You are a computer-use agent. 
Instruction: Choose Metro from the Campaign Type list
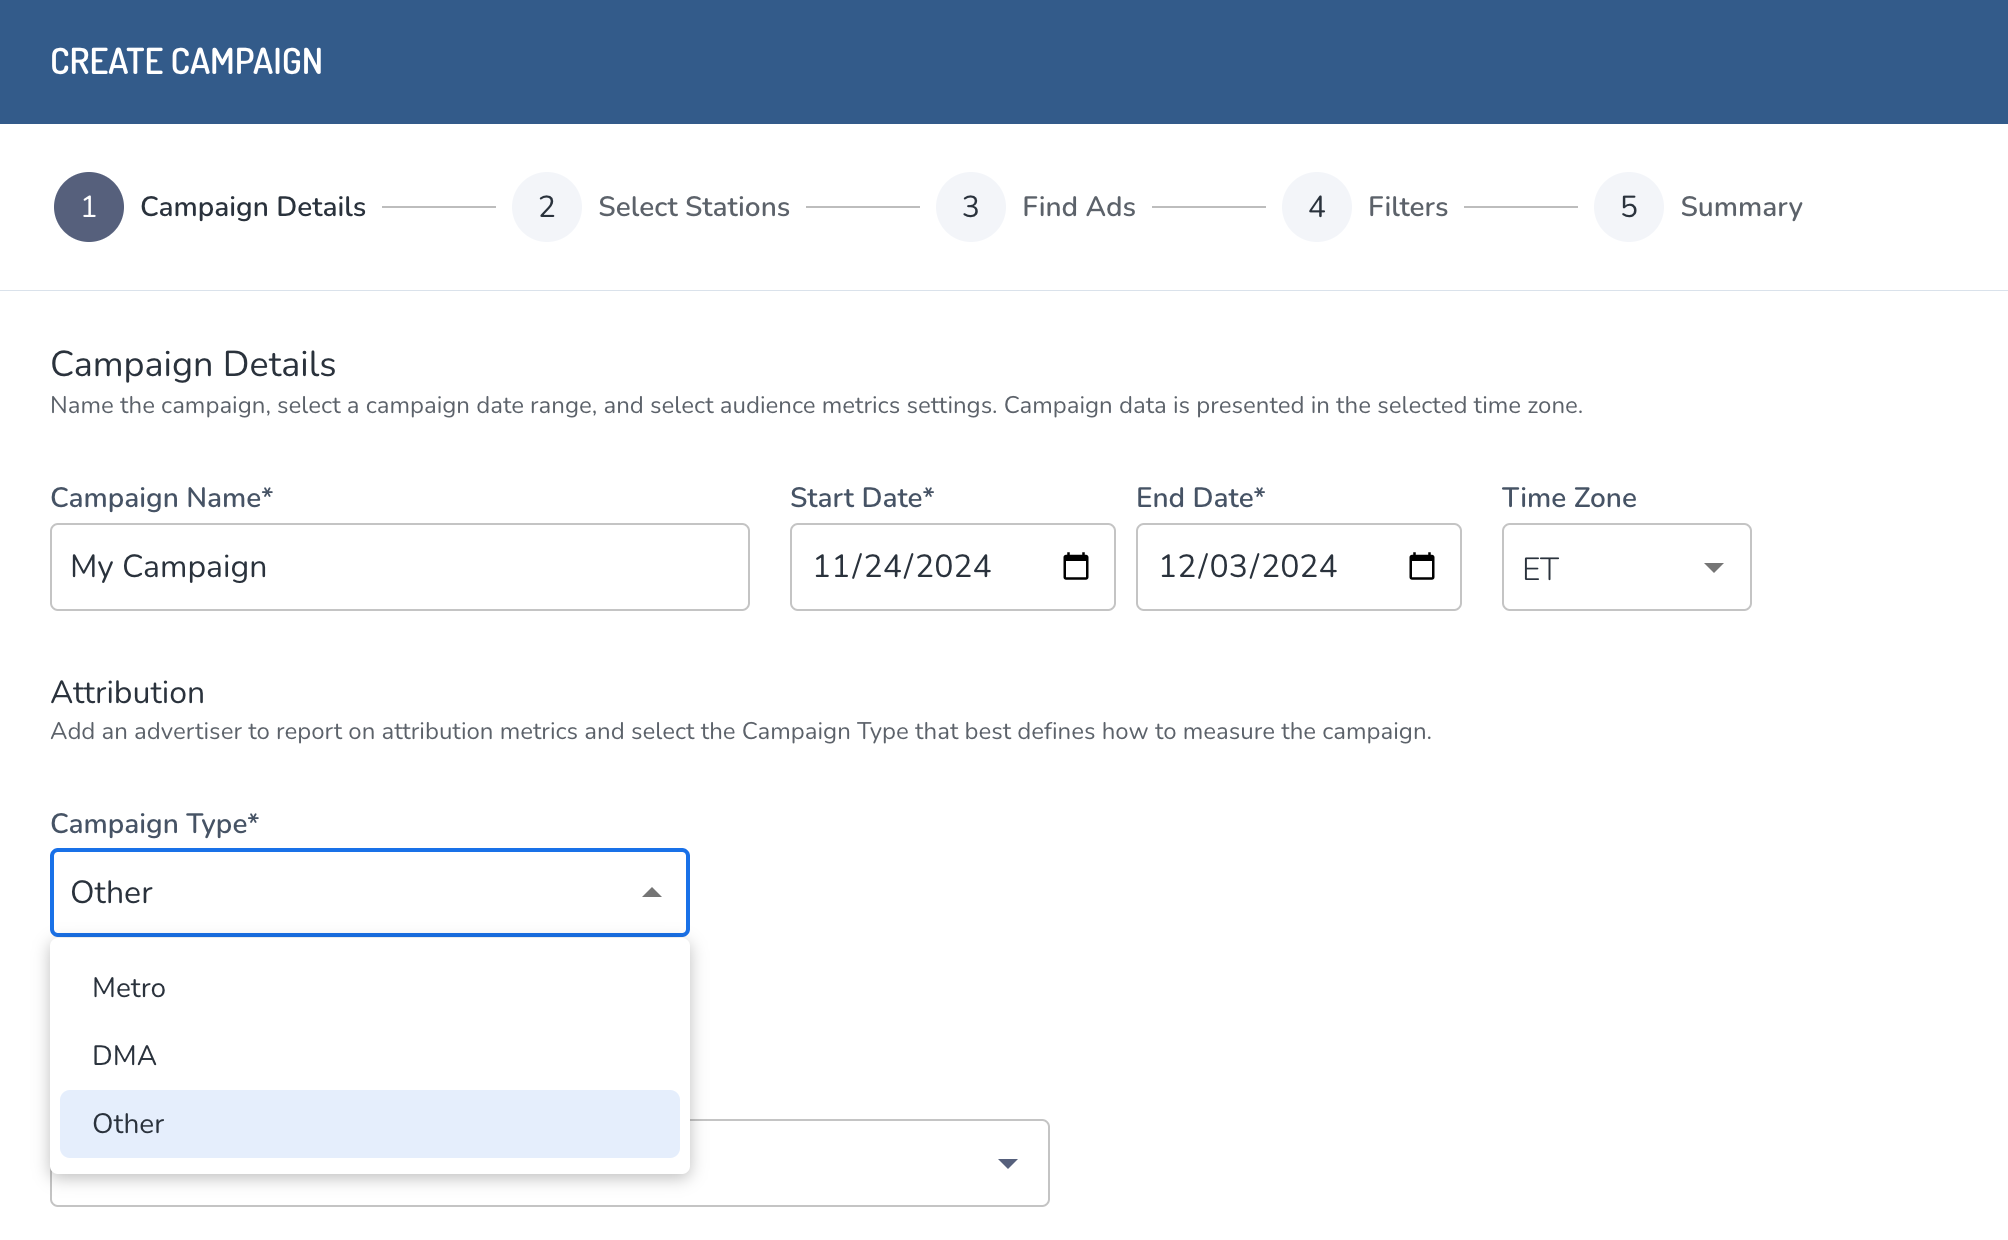tap(129, 988)
